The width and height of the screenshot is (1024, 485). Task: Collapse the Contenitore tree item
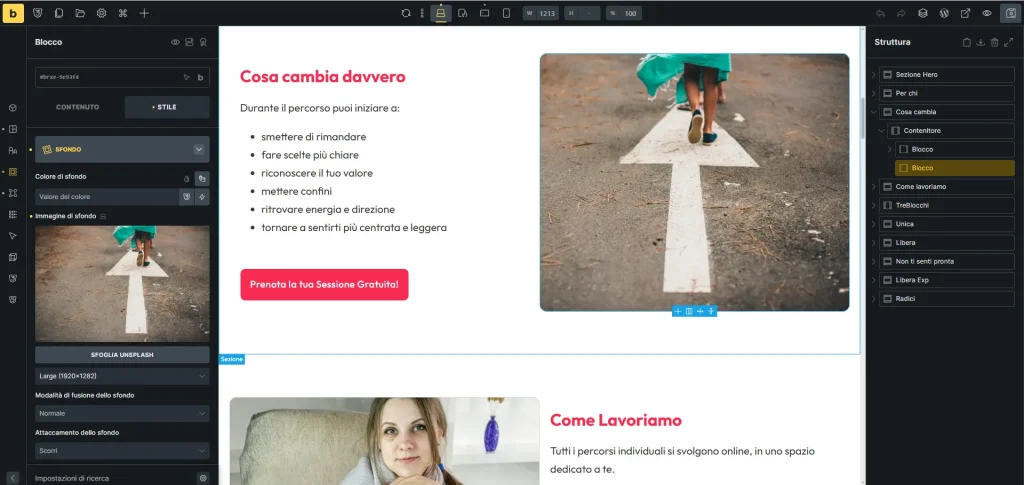pos(882,131)
